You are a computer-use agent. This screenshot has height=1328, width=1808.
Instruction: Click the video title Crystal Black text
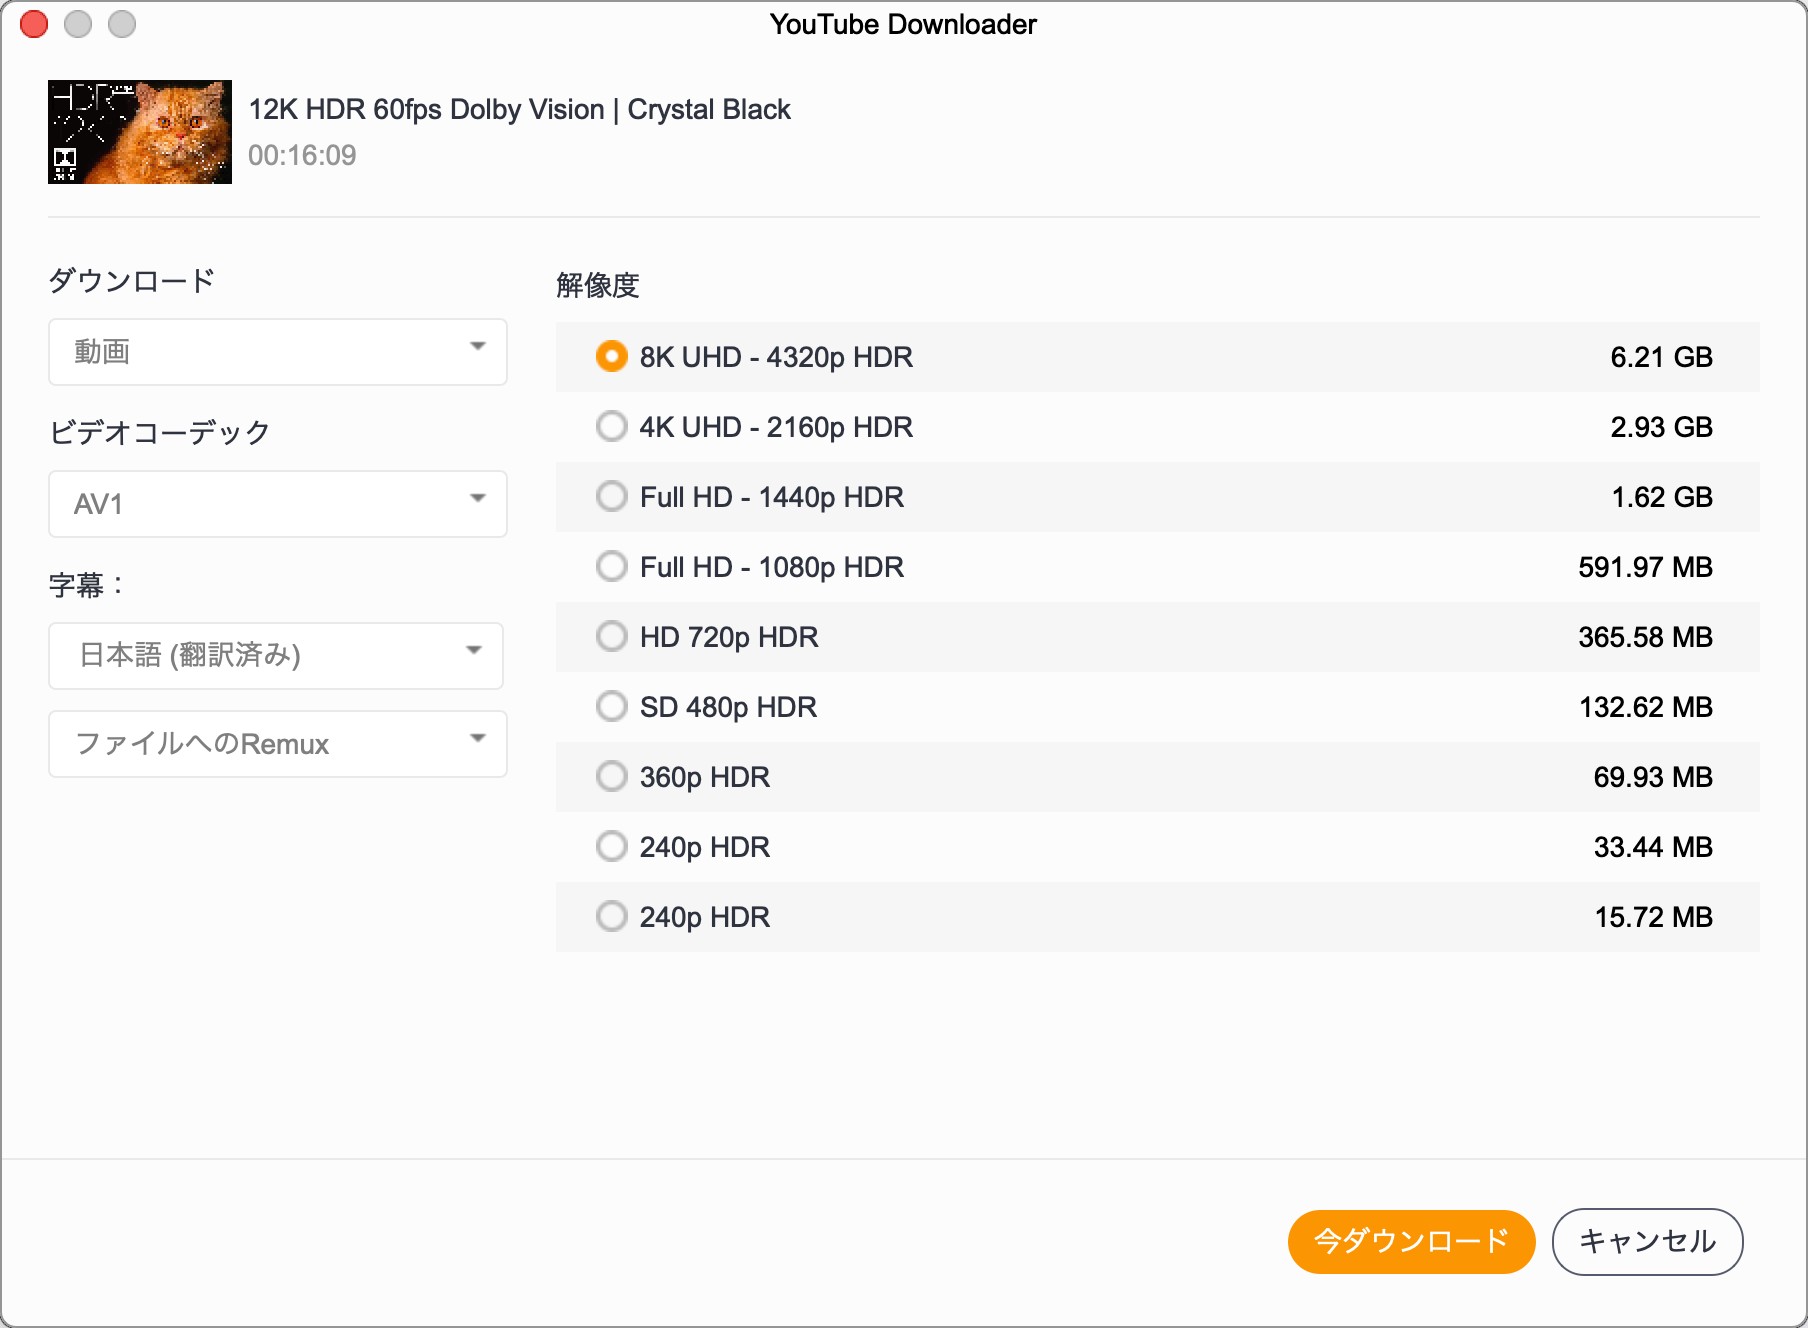[519, 109]
